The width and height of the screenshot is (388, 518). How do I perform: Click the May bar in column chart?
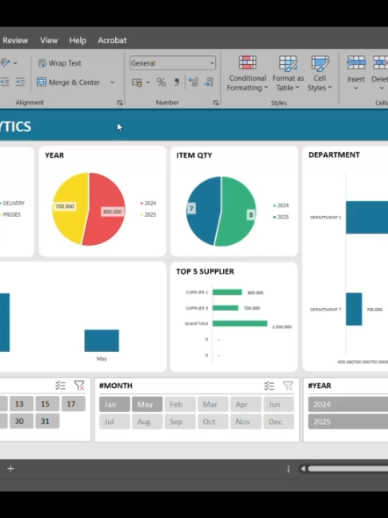pyautogui.click(x=102, y=341)
